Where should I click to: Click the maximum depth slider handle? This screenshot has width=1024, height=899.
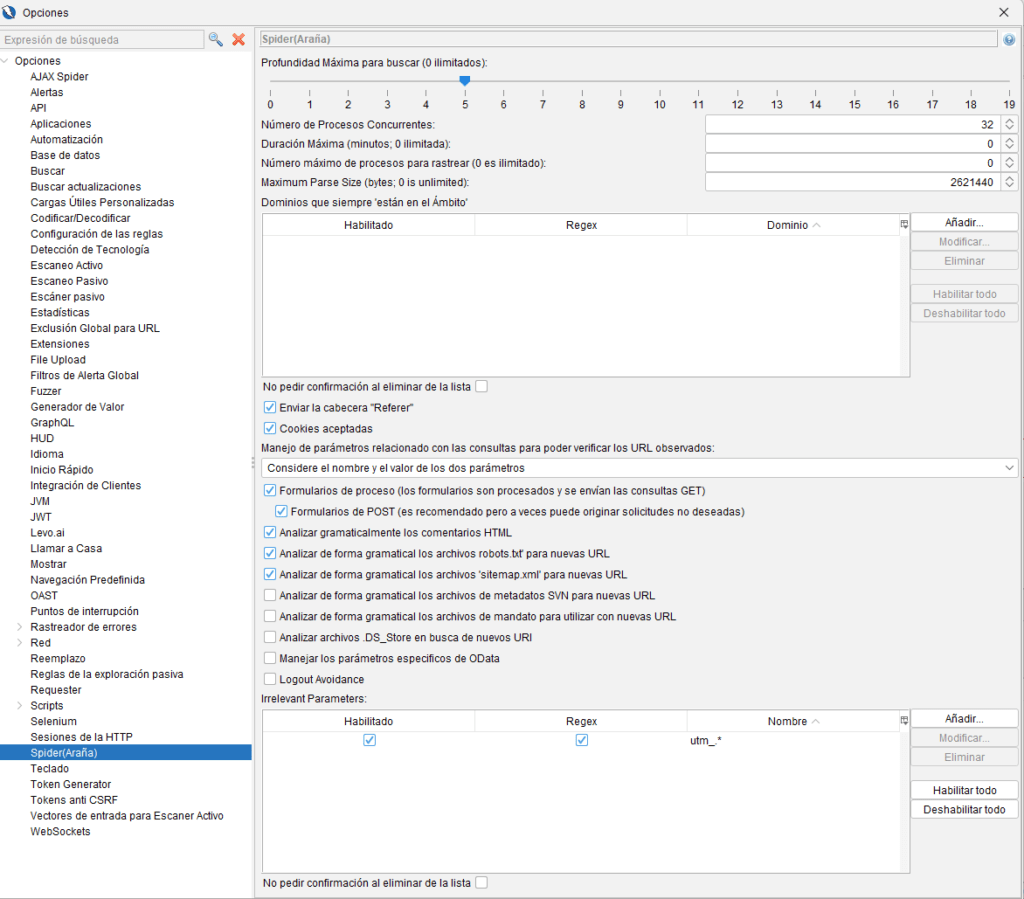coord(465,81)
